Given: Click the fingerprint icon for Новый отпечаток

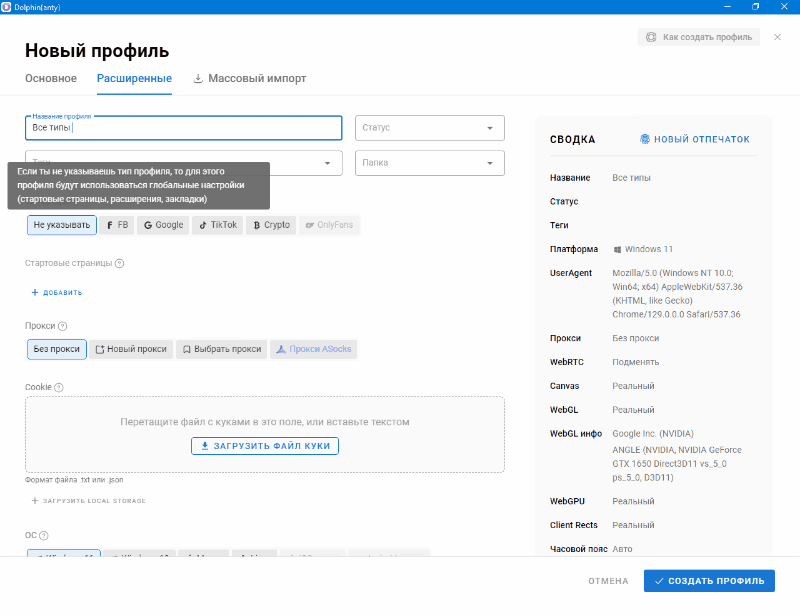Looking at the screenshot, I should 645,140.
